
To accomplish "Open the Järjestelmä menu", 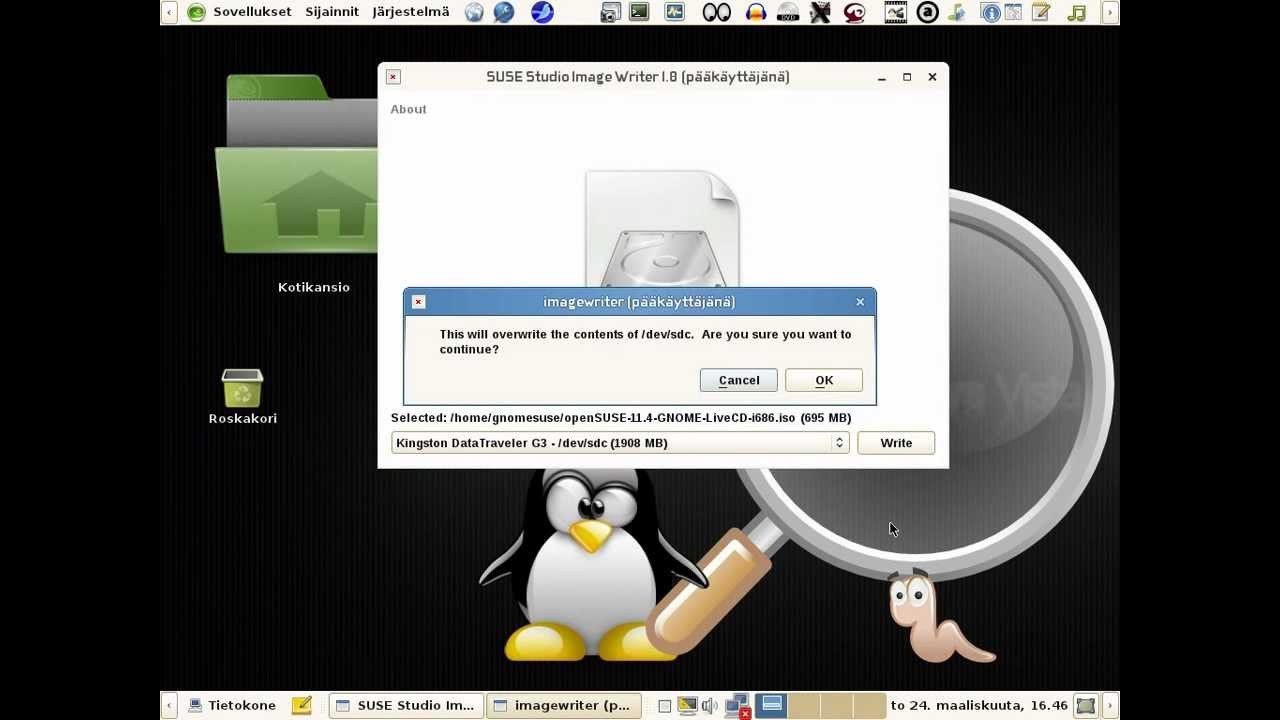I will pyautogui.click(x=410, y=12).
